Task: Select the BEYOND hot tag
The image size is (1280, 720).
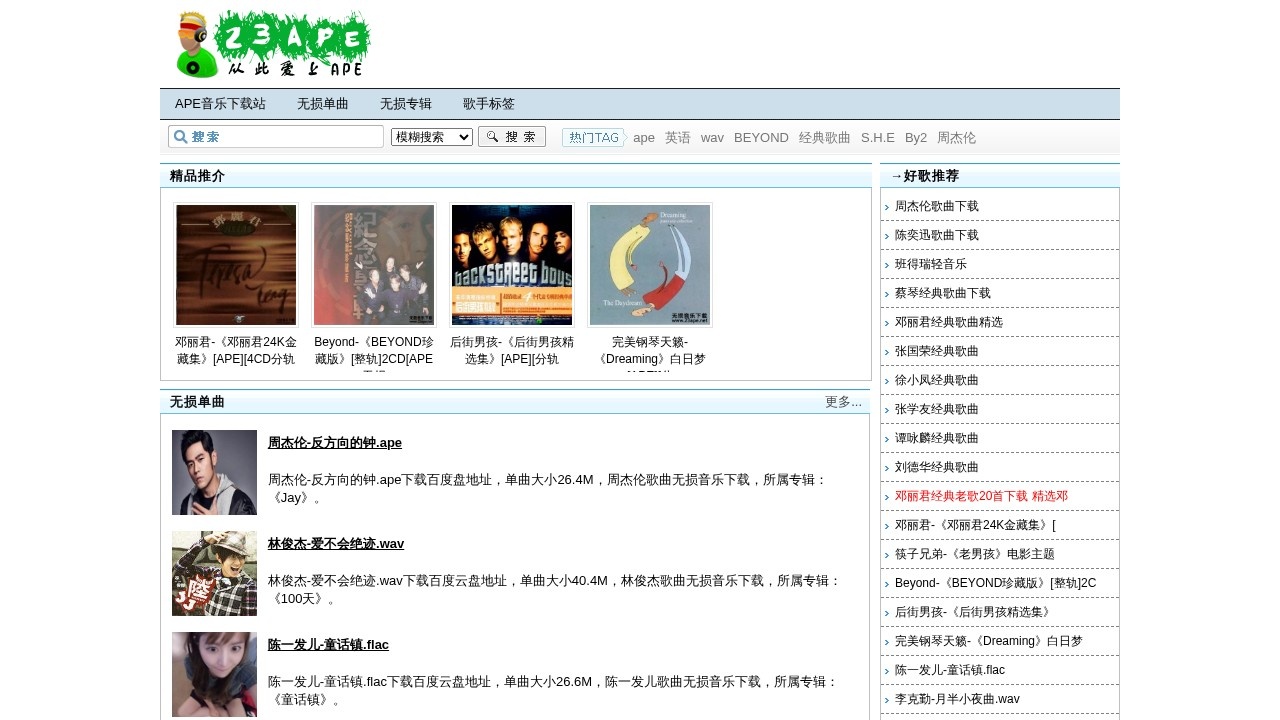Action: (x=761, y=138)
